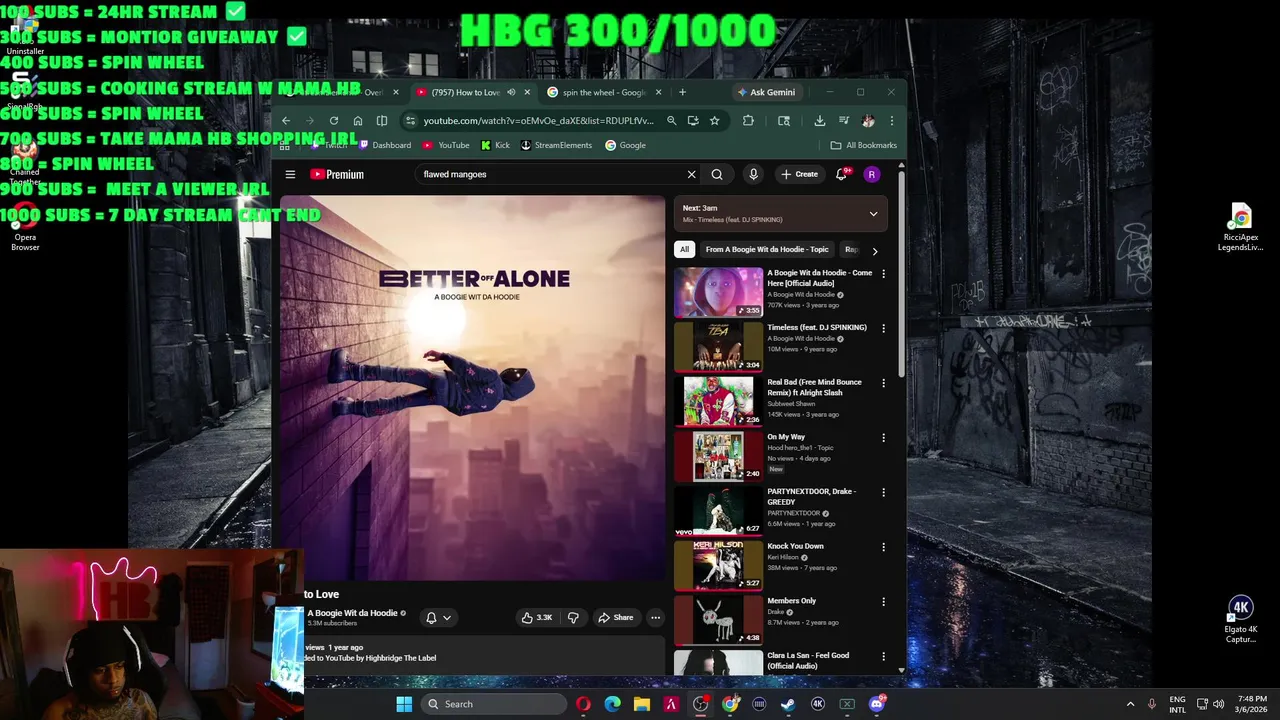1280x720 pixels.
Task: Open a new Chrome tab
Action: [682, 92]
